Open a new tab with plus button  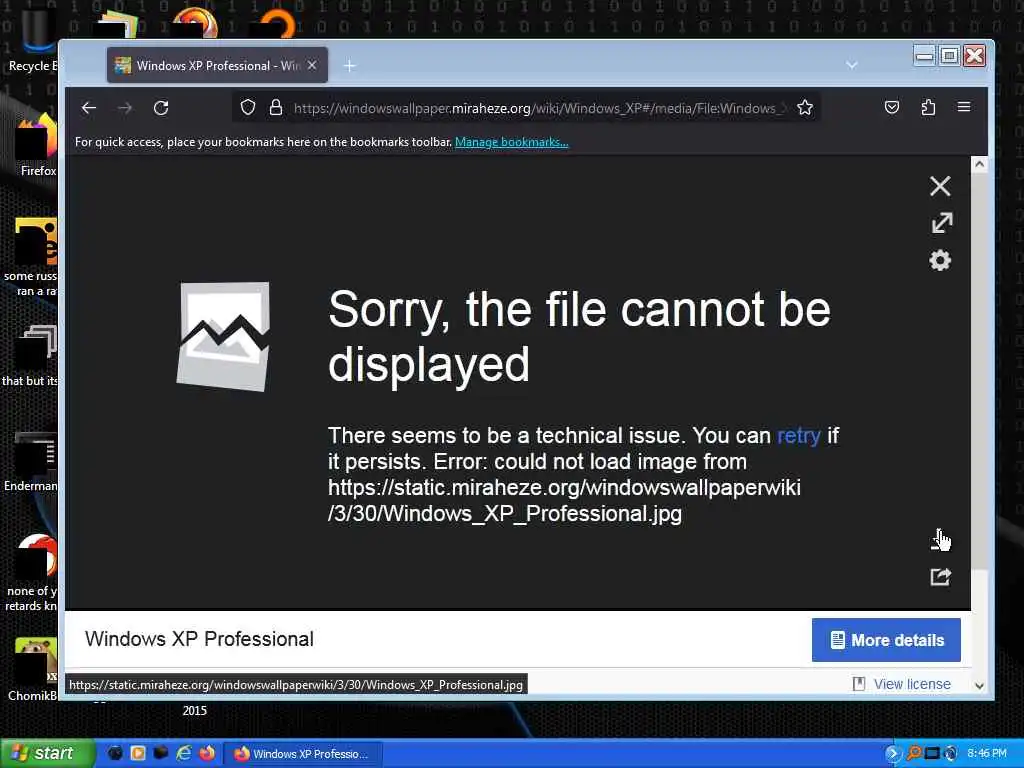350,65
